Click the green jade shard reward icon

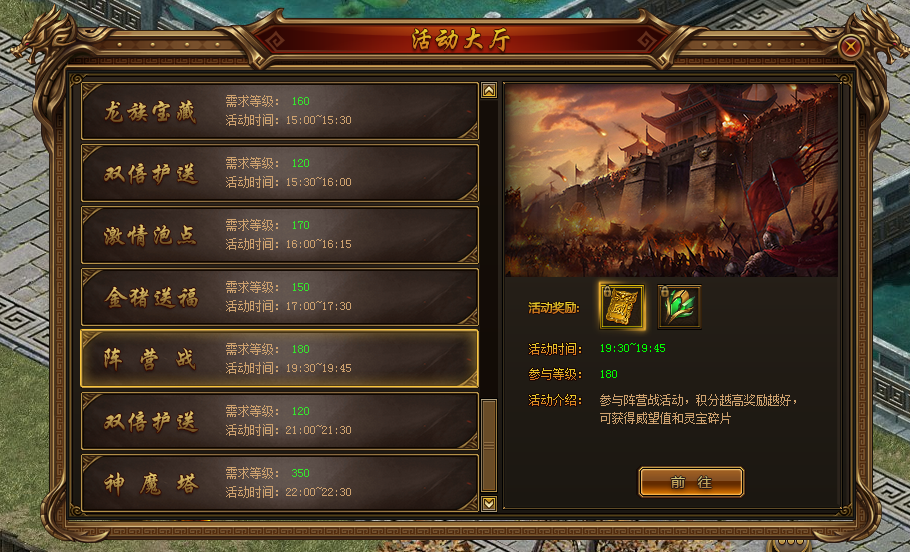679,307
